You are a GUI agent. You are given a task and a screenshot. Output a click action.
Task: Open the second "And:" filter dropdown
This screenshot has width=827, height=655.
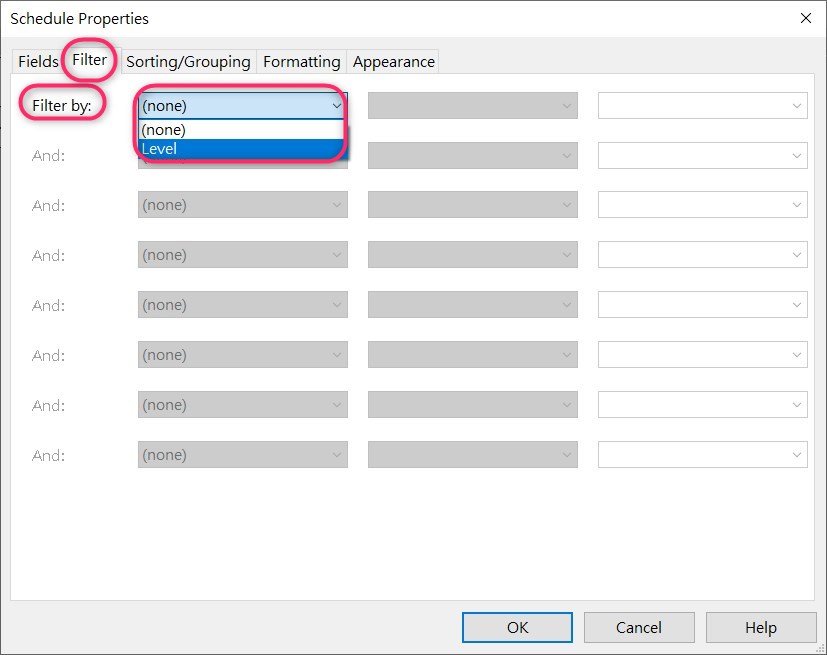pos(240,205)
